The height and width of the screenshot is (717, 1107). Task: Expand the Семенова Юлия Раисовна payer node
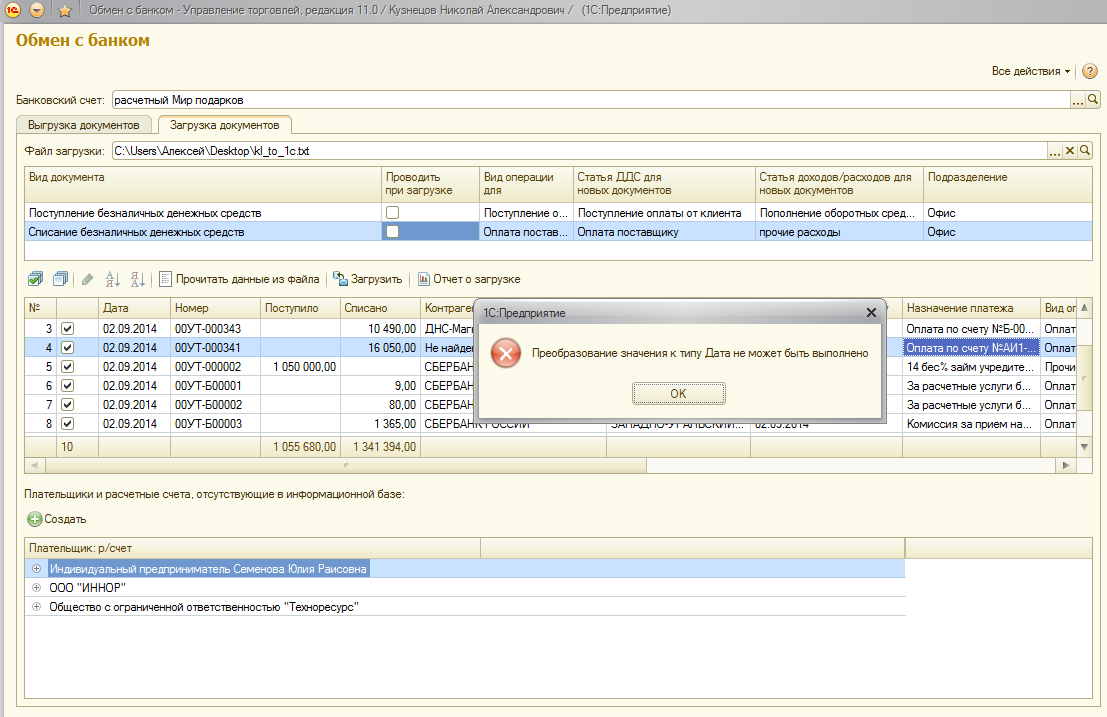(37, 569)
